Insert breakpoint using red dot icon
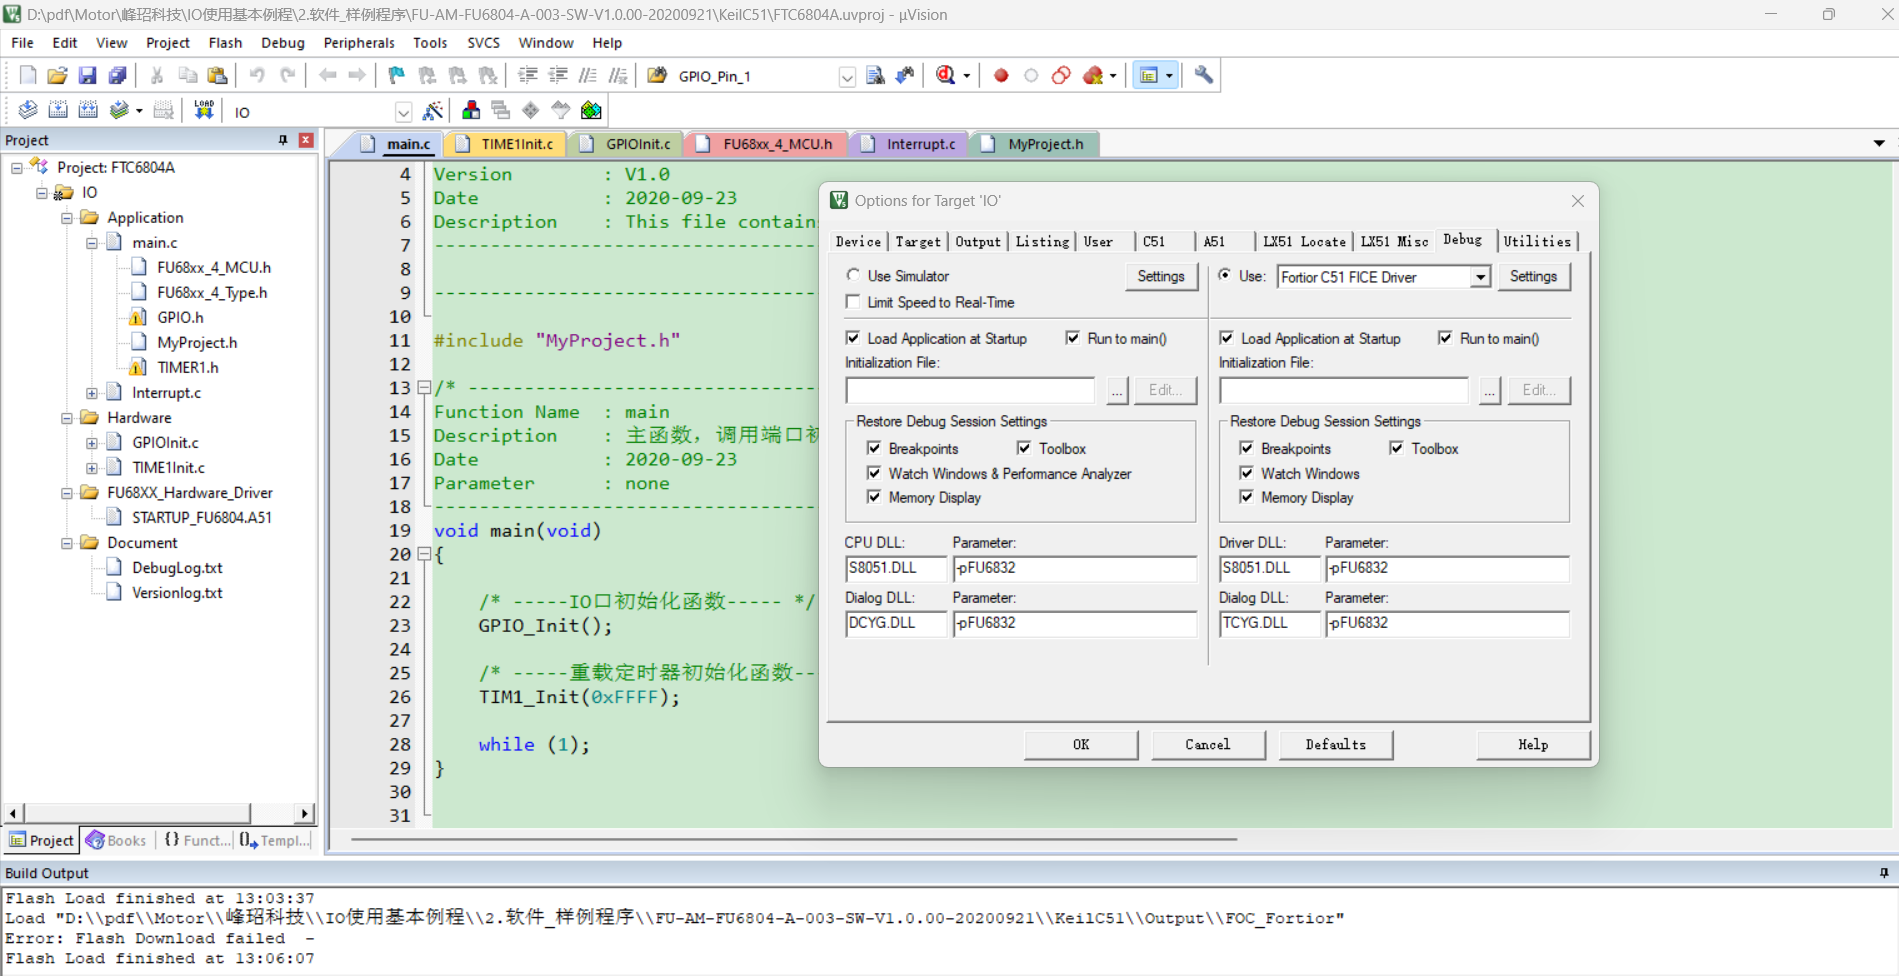The image size is (1899, 976). tap(1001, 75)
